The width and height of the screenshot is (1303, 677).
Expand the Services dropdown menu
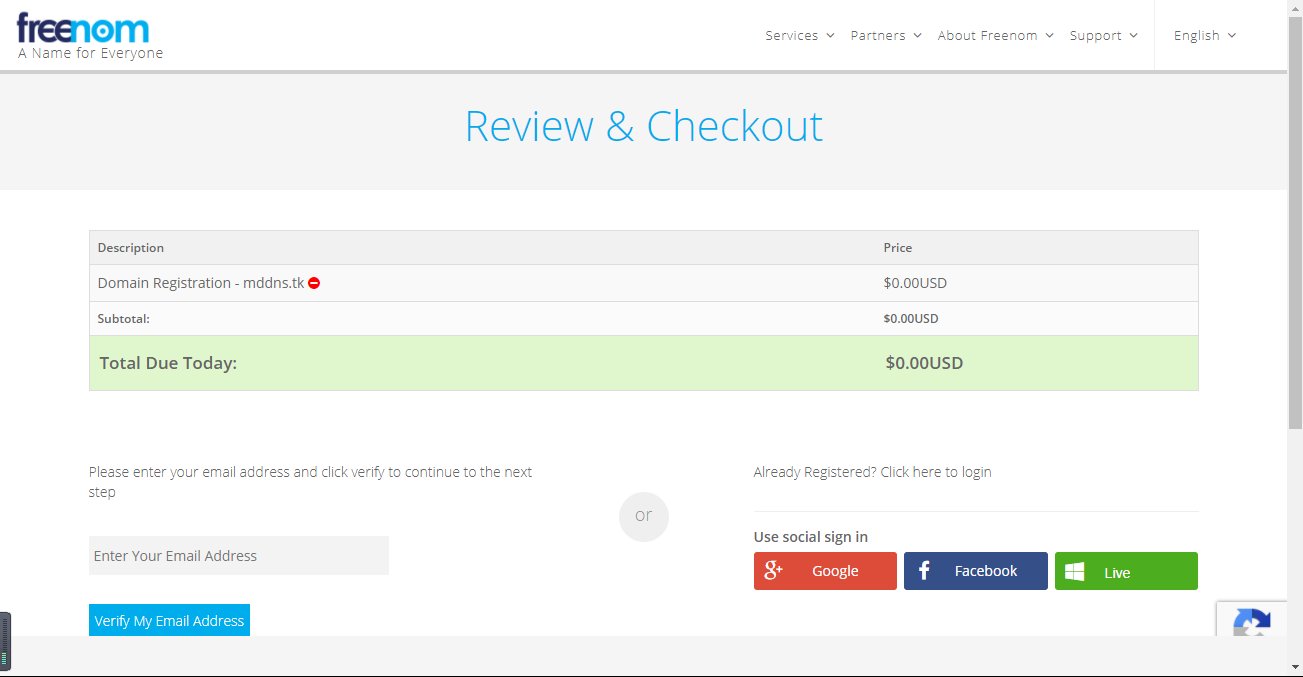tap(799, 35)
